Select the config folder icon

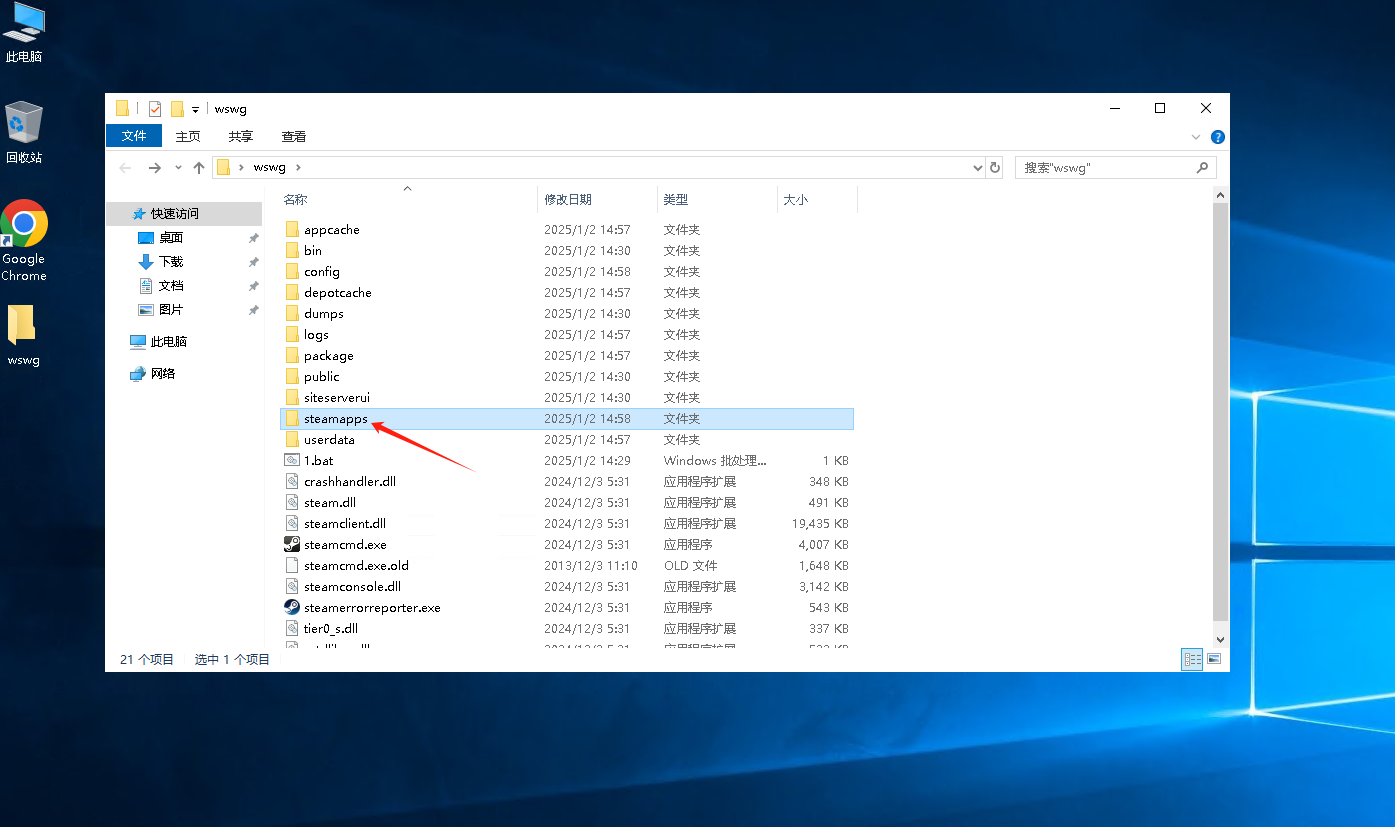tap(292, 272)
